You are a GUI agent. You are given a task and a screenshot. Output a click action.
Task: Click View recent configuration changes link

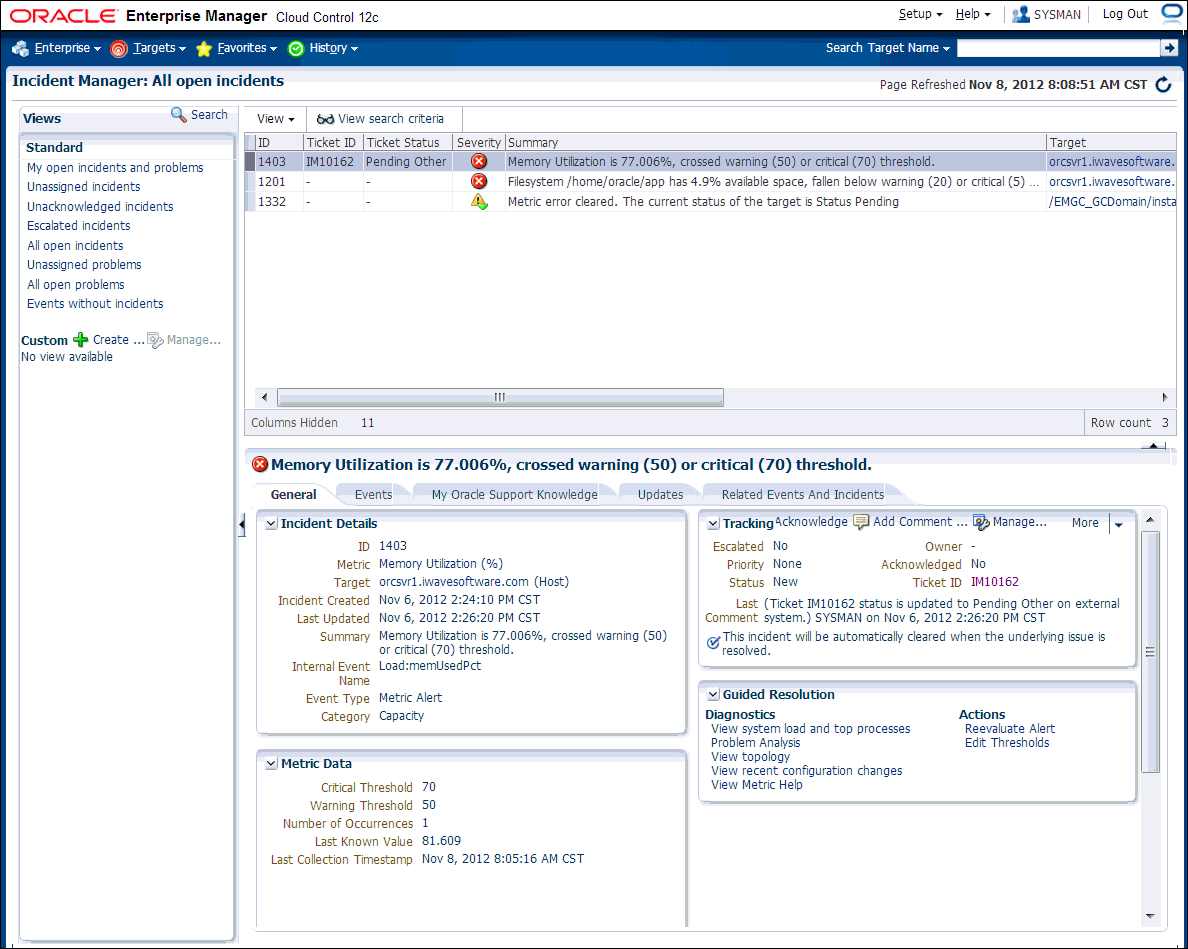[x=807, y=771]
